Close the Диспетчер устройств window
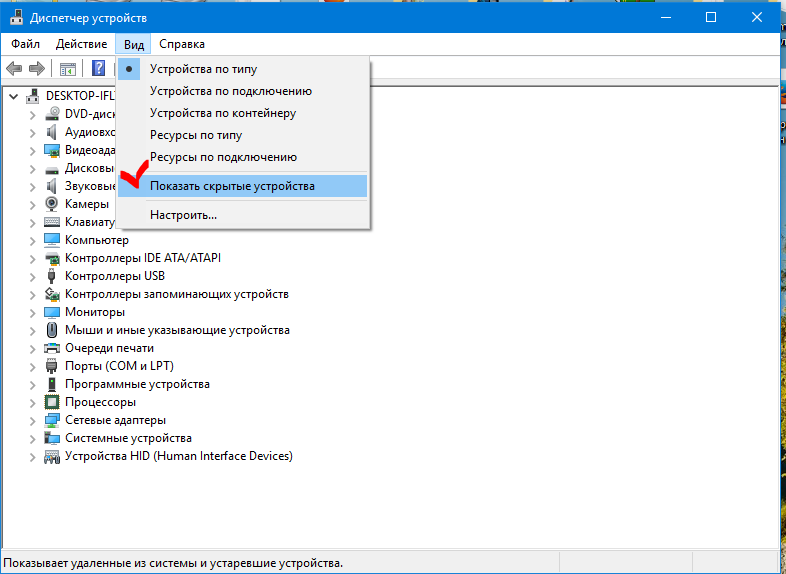The width and height of the screenshot is (786, 574). [x=757, y=18]
